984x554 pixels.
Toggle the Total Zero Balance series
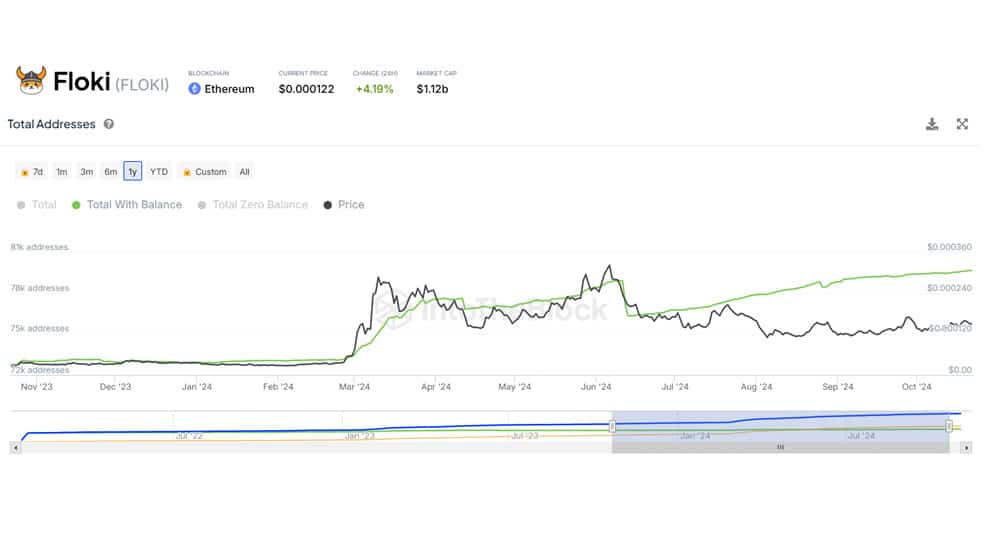(x=253, y=205)
